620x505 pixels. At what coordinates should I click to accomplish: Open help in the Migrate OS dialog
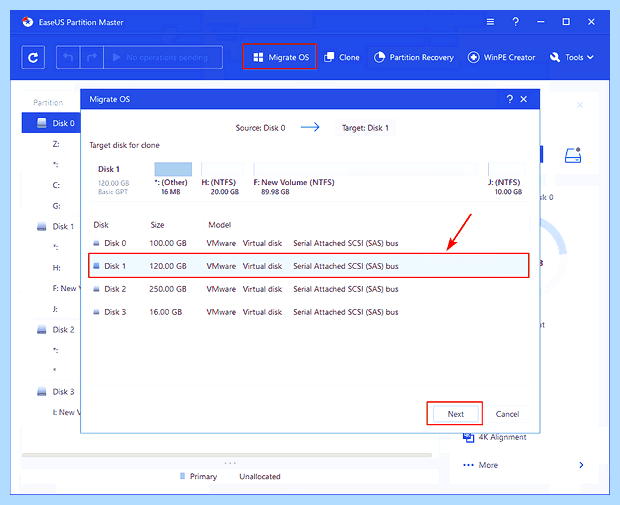(x=510, y=99)
